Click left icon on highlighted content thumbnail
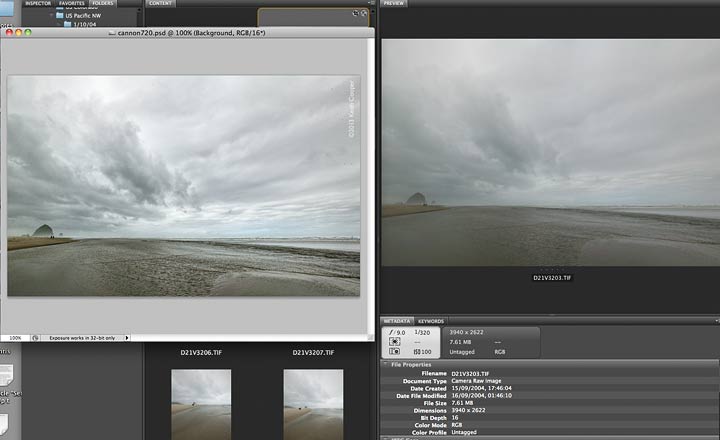Image resolution: width=720 pixels, height=440 pixels. pos(355,13)
